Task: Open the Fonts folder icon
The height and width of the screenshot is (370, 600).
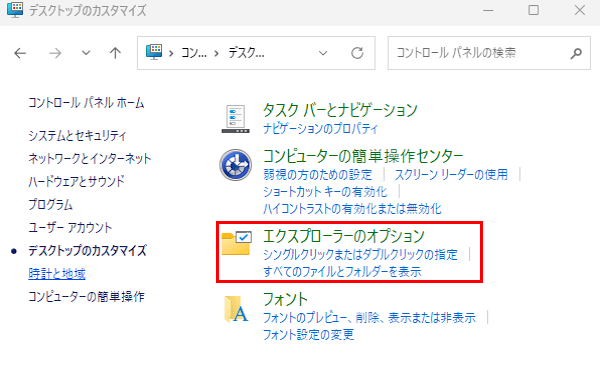Action: [236, 308]
